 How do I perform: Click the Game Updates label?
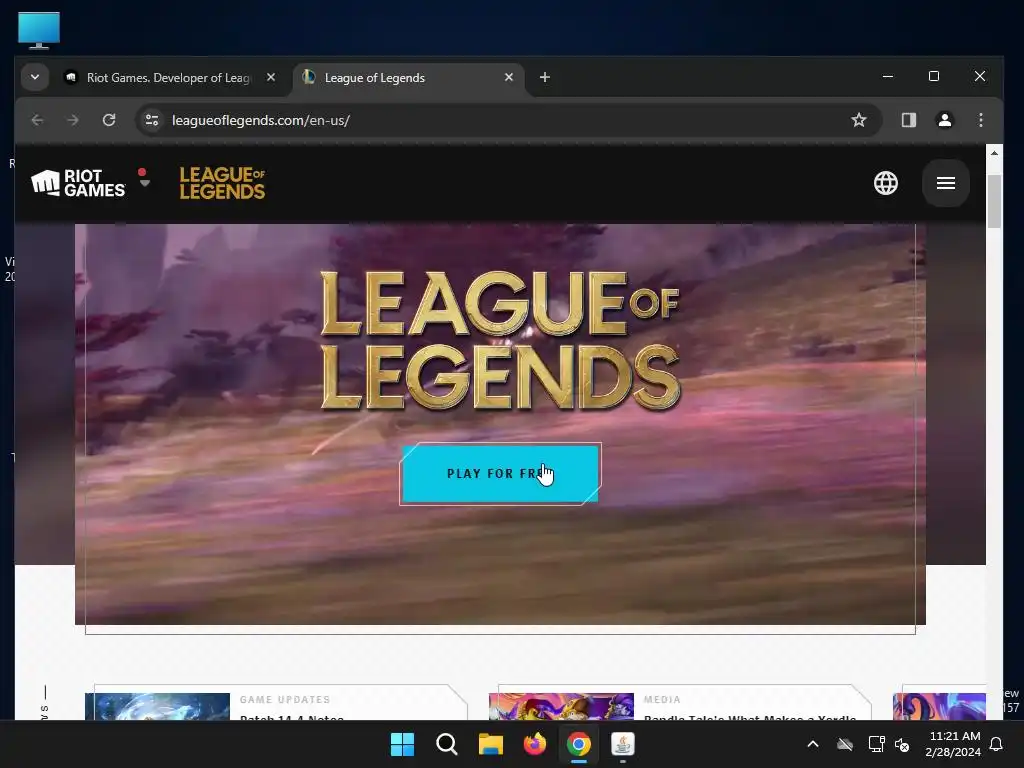tap(285, 699)
